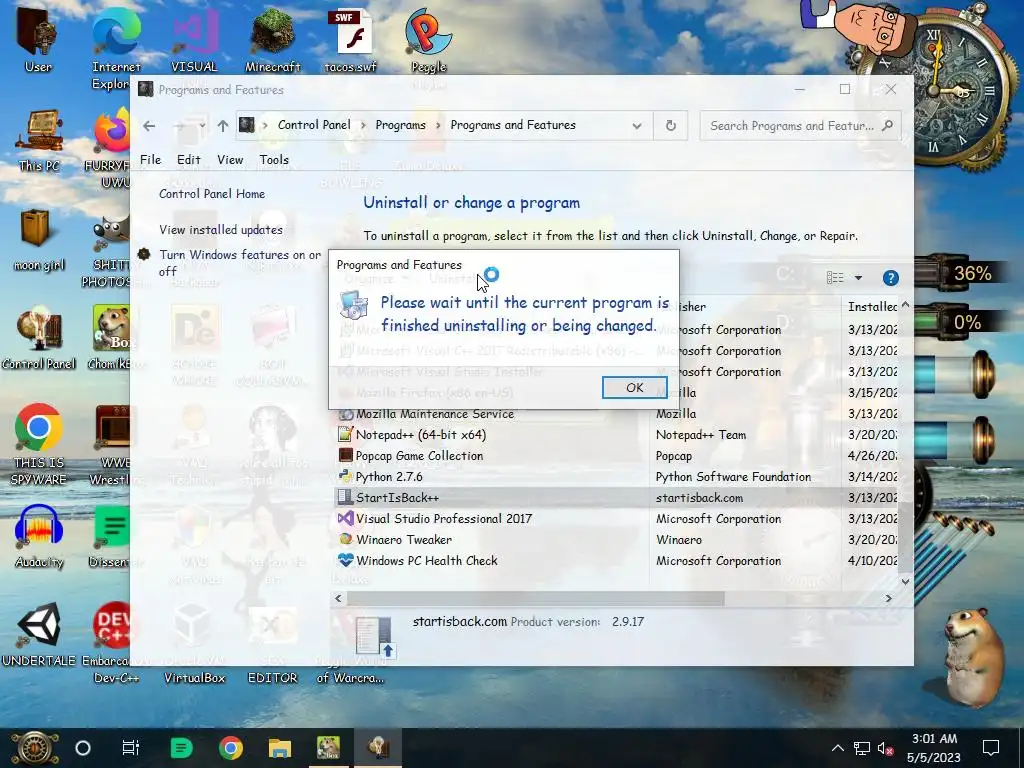Click OK in the Programs and Features dialog

634,387
